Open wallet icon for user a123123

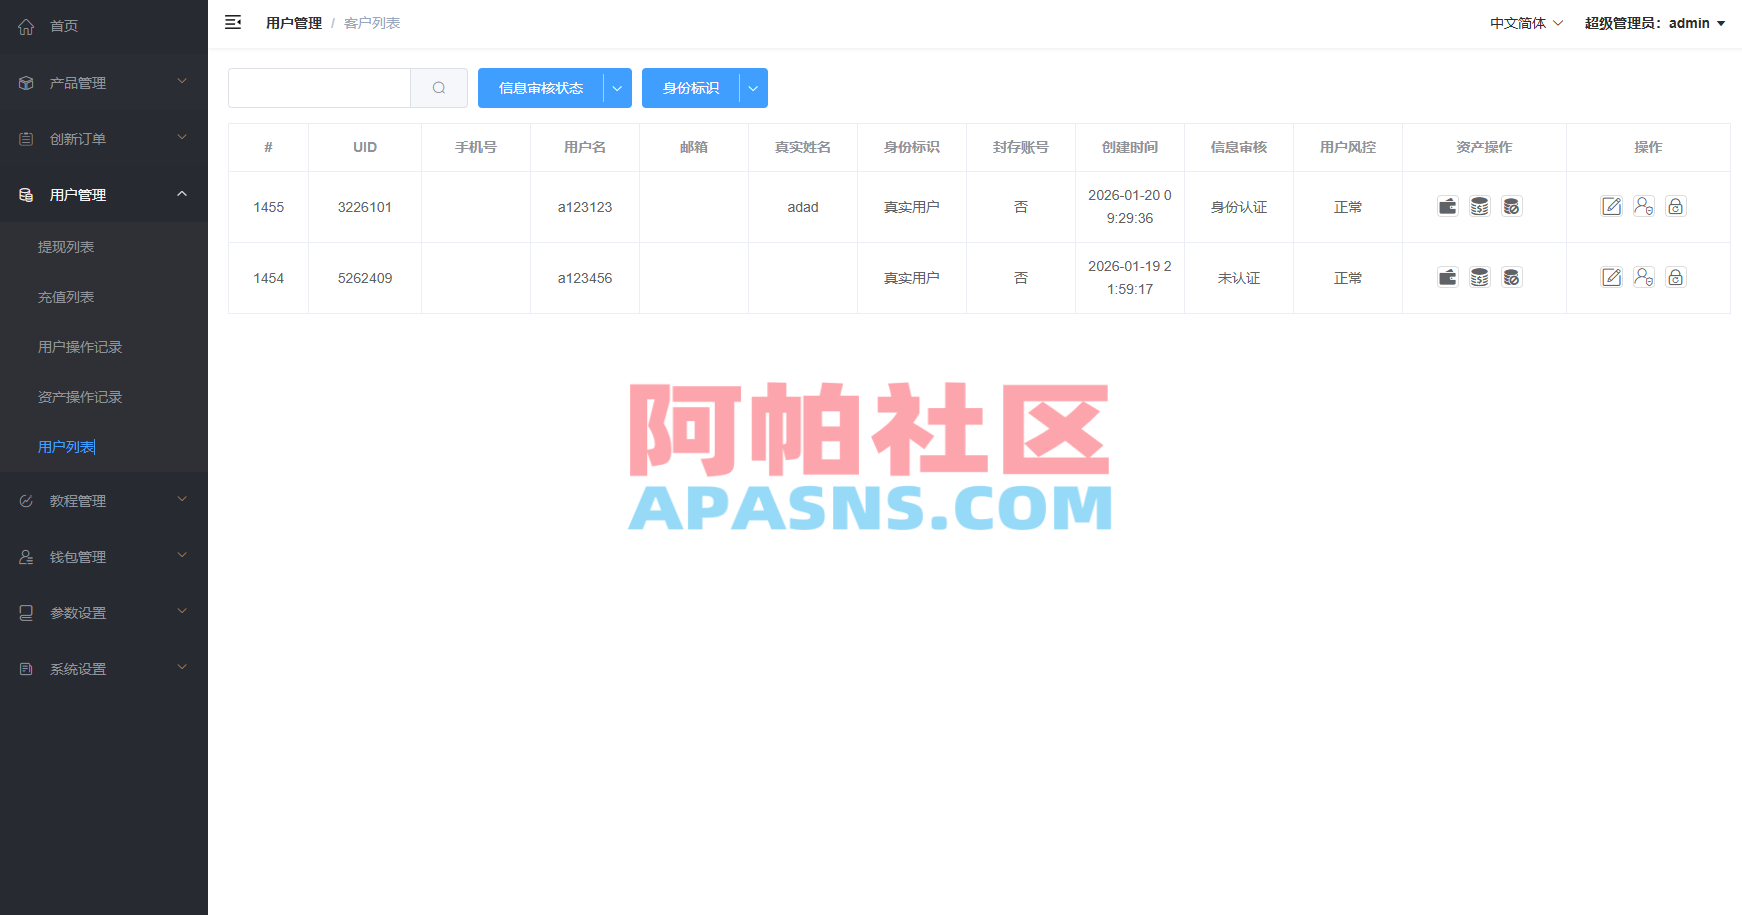pos(1448,206)
